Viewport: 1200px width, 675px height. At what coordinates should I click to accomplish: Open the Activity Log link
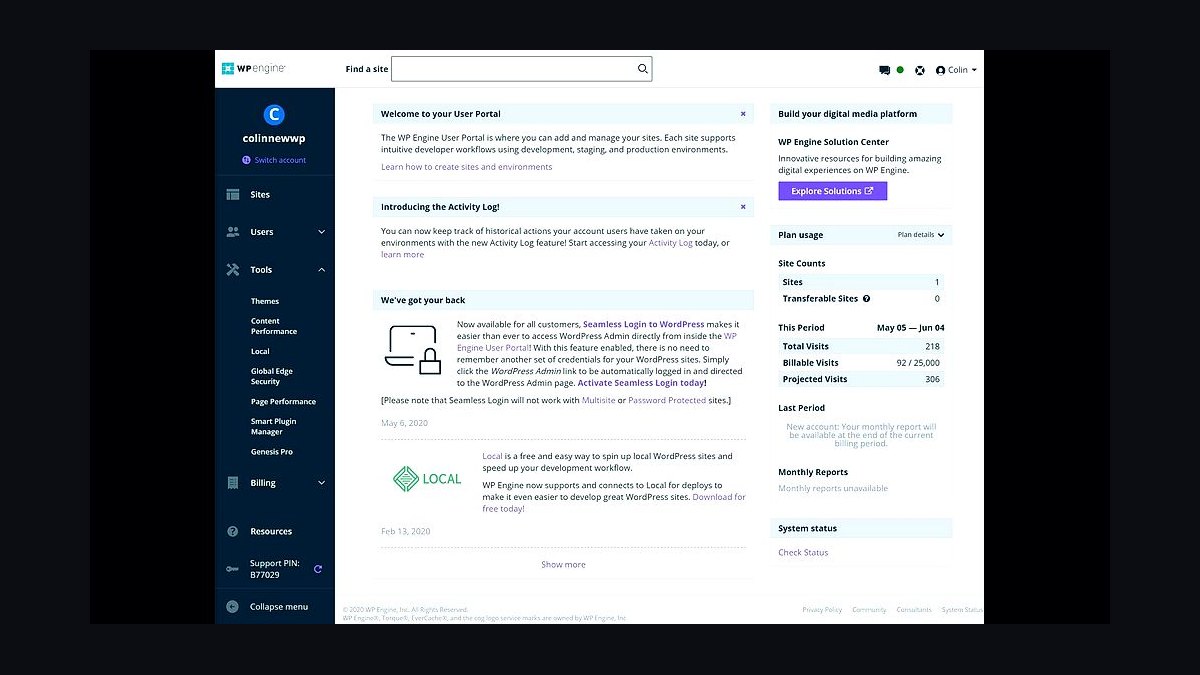[x=670, y=243]
